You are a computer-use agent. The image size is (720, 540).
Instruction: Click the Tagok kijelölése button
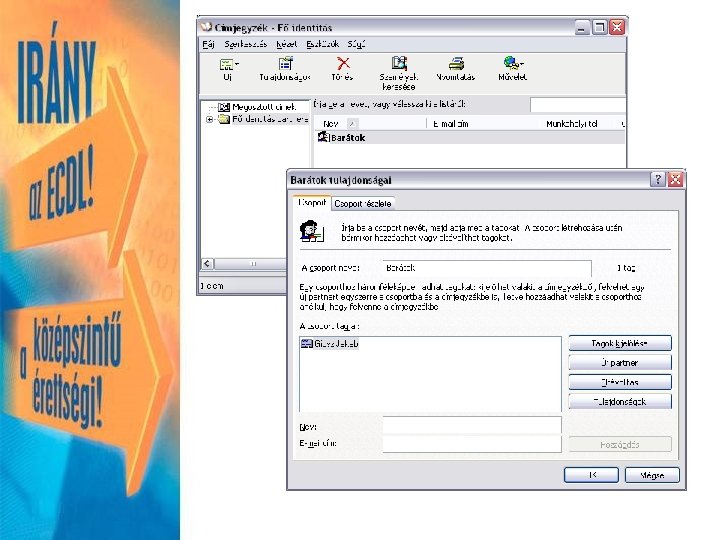(x=620, y=343)
